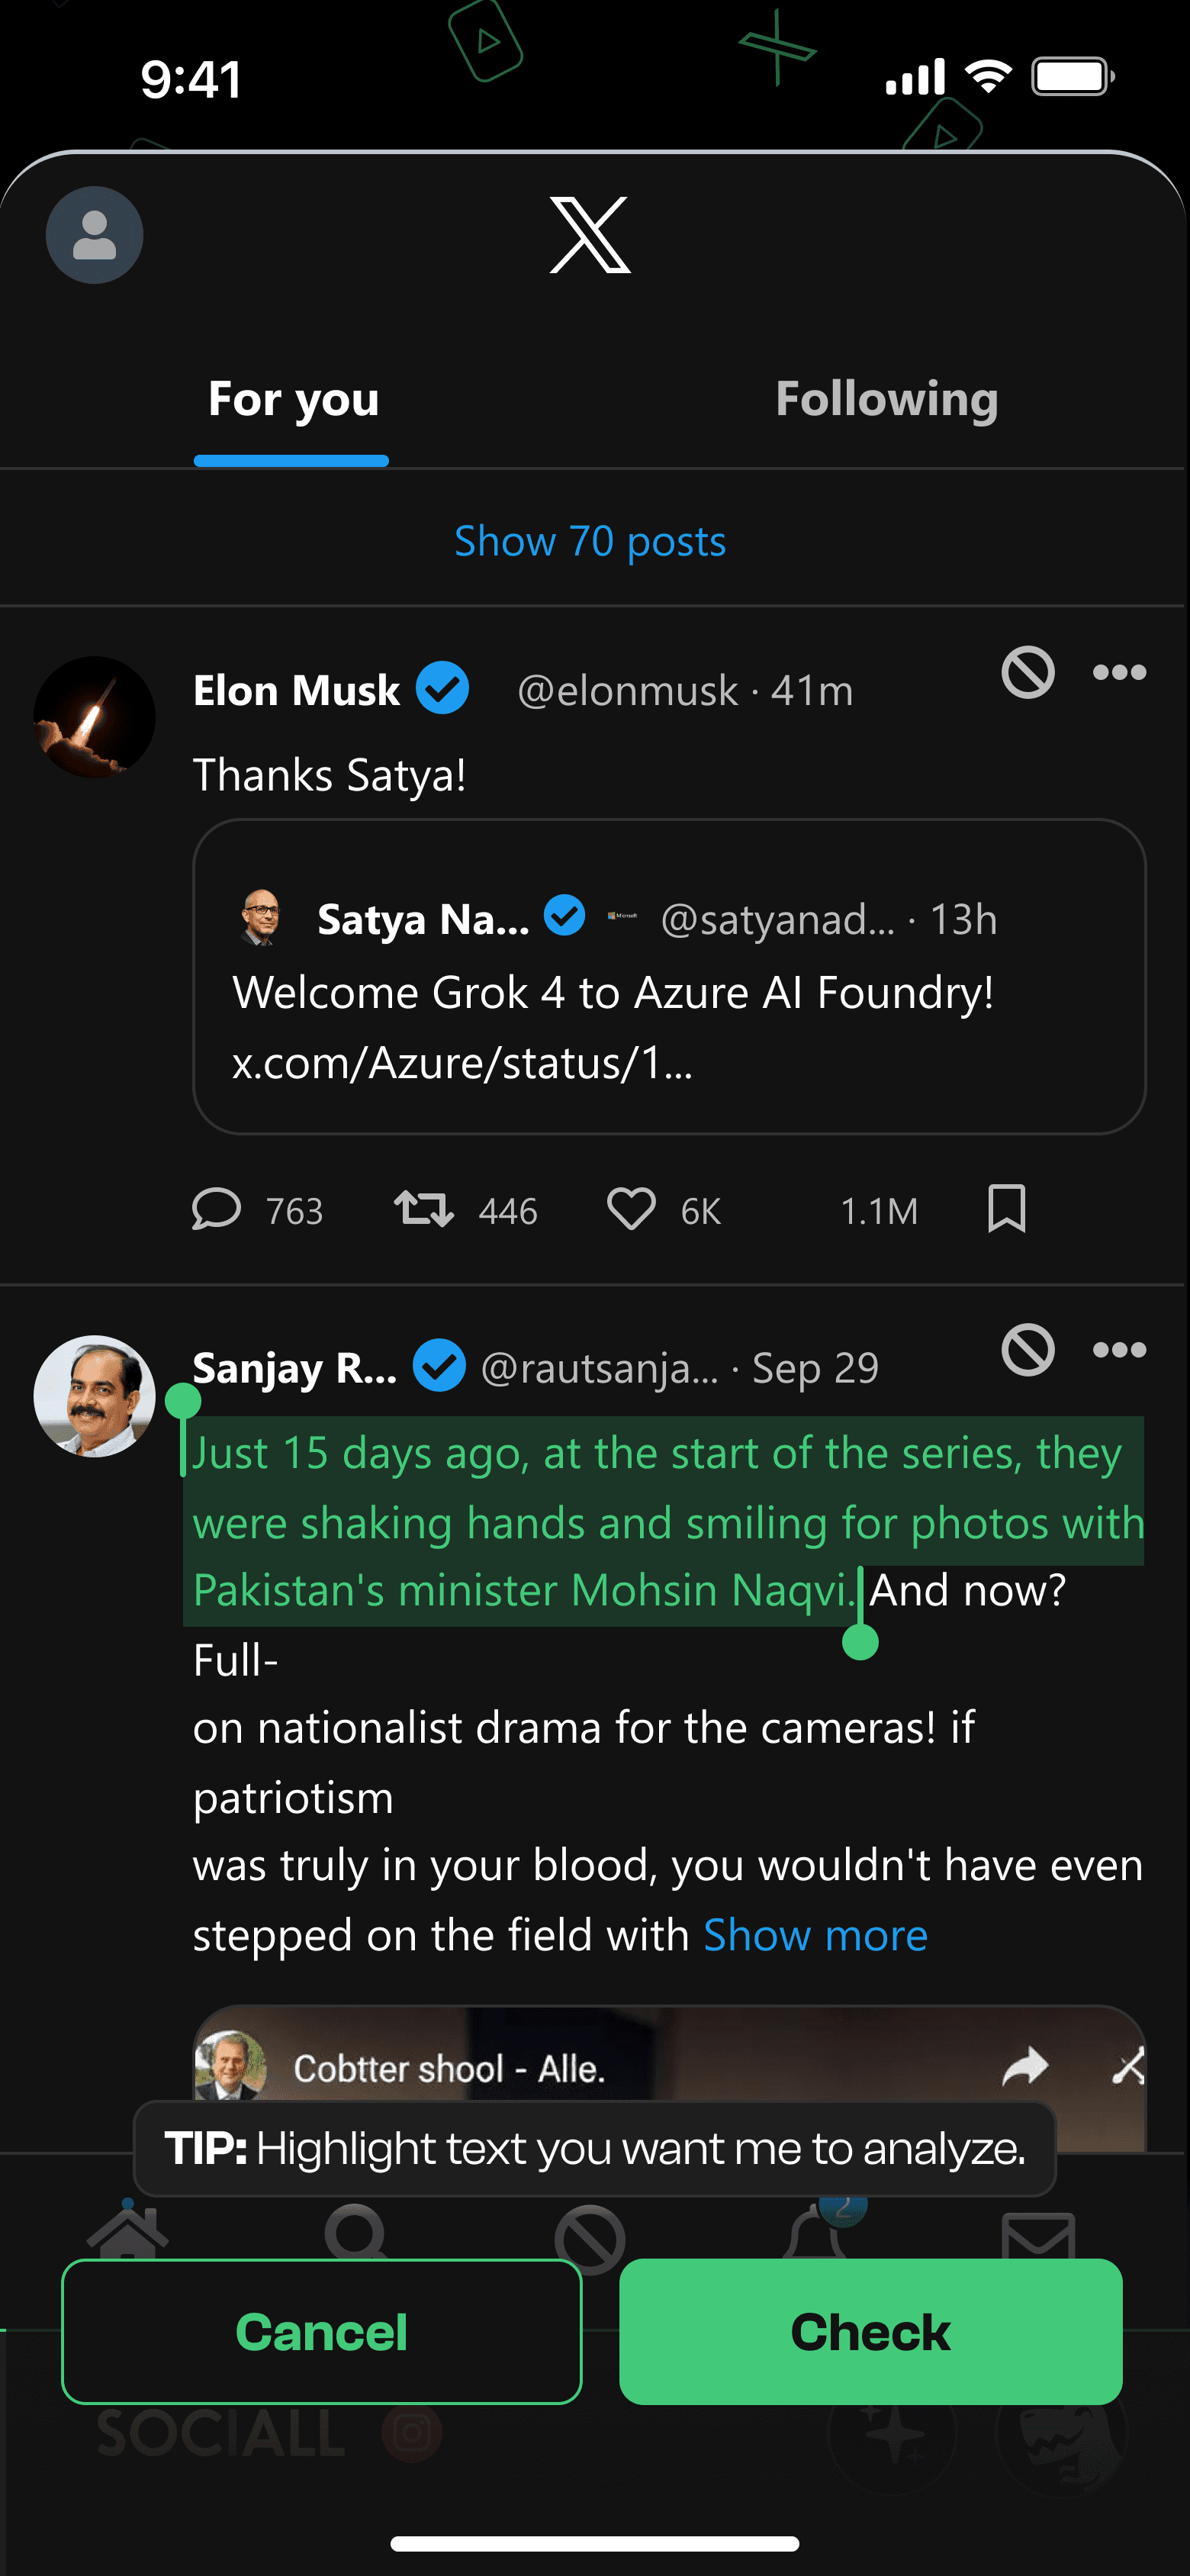Select the For you tab
This screenshot has height=2576, width=1190.
(x=293, y=399)
